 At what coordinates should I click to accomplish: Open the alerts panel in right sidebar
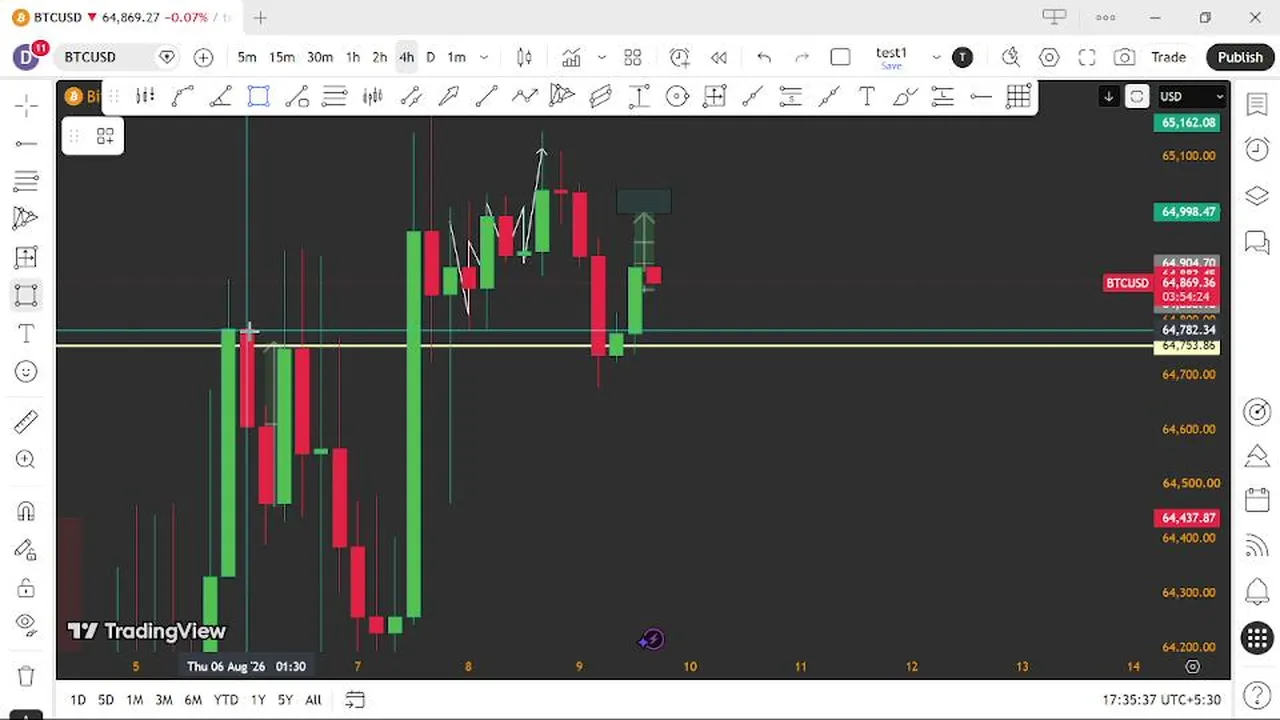point(1257,149)
